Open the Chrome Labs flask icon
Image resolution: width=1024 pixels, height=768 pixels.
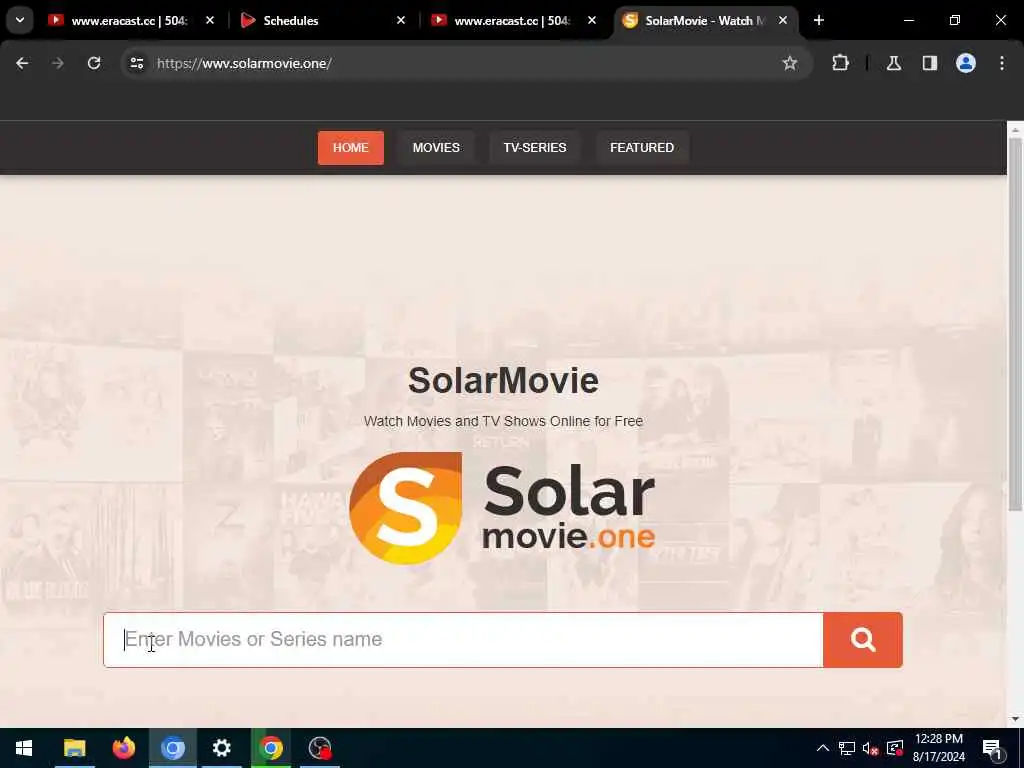[x=893, y=63]
